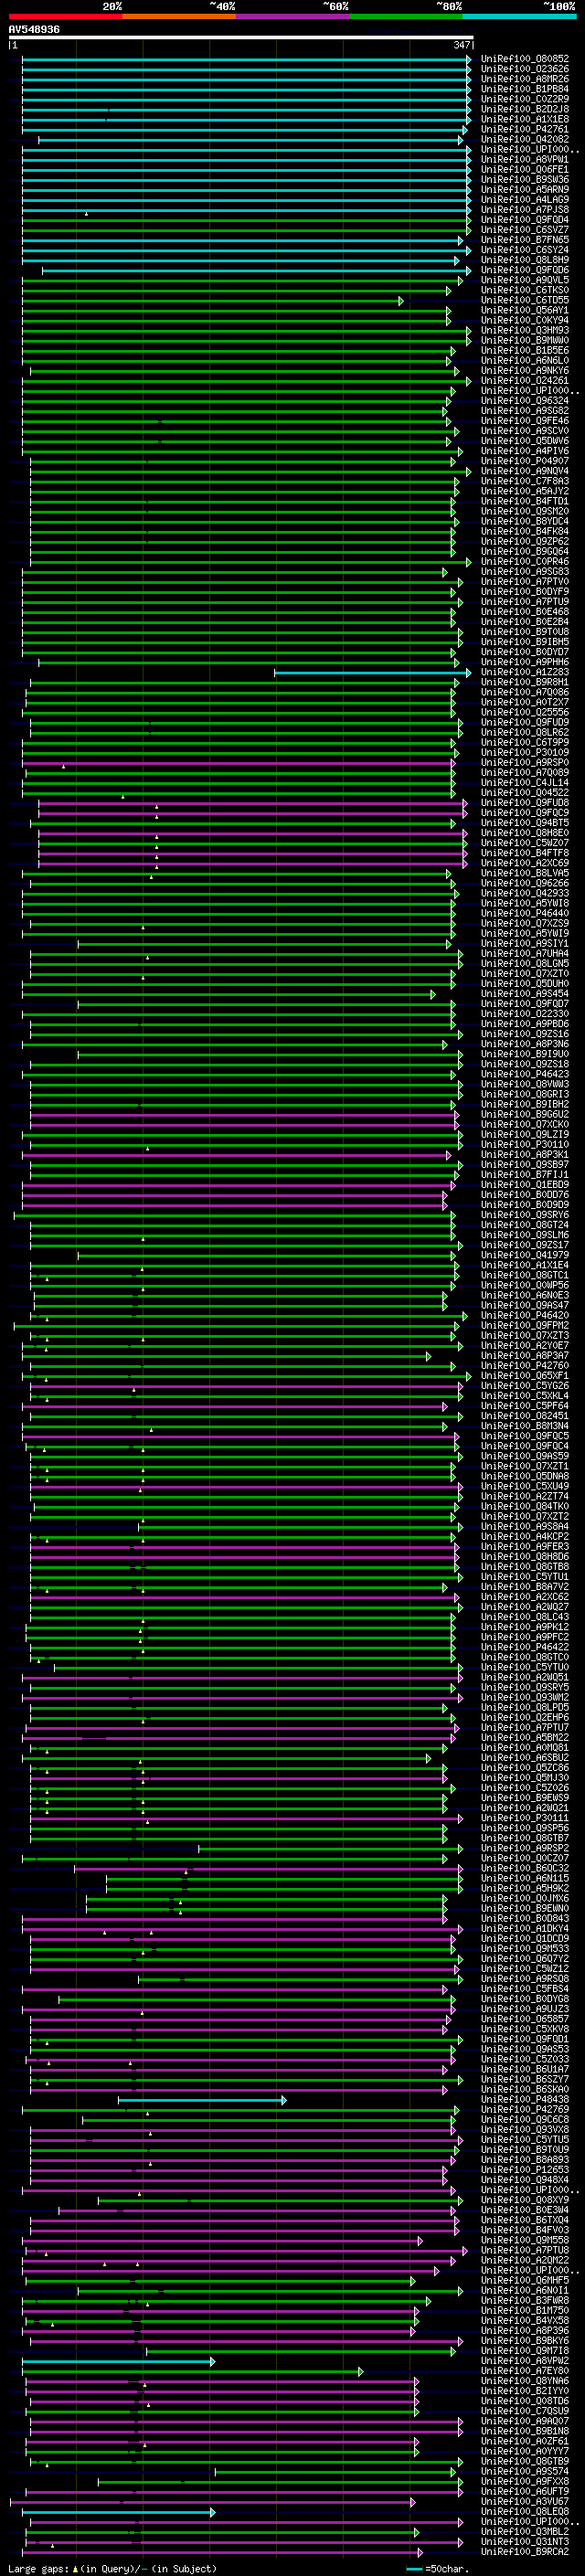Select the UniRef100_Q84TK0 label

point(524,1506)
